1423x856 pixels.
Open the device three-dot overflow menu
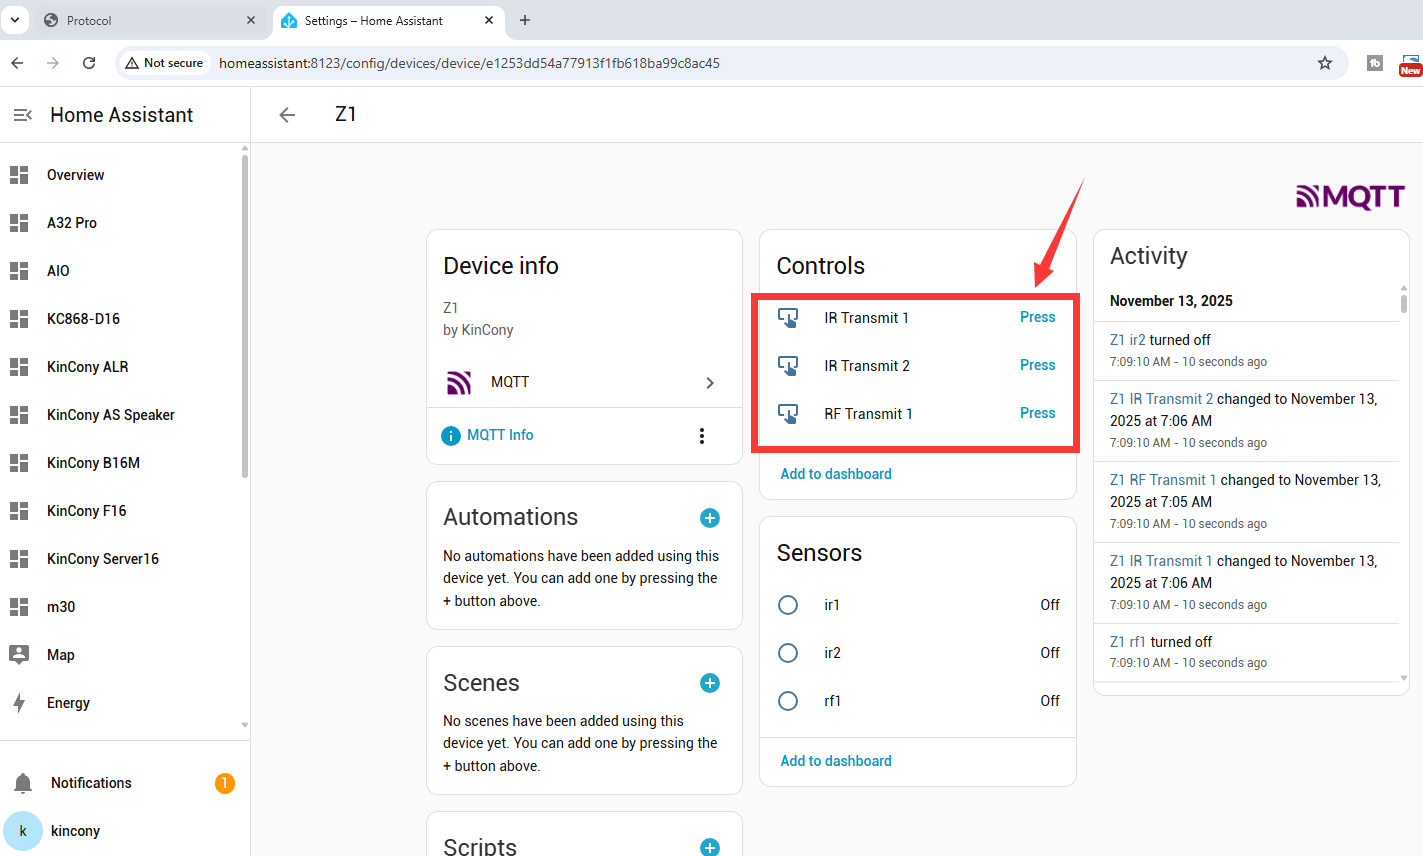[702, 436]
